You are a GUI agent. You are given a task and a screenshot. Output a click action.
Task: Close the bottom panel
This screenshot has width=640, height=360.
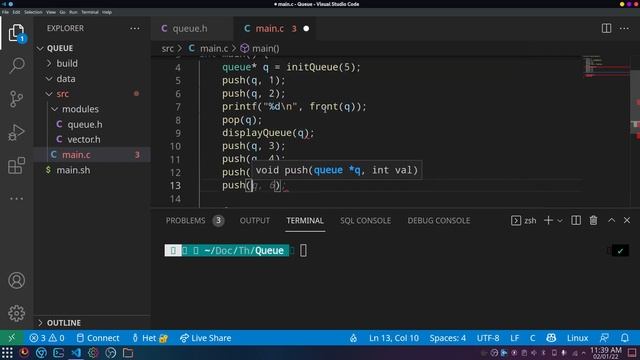[x=627, y=220]
